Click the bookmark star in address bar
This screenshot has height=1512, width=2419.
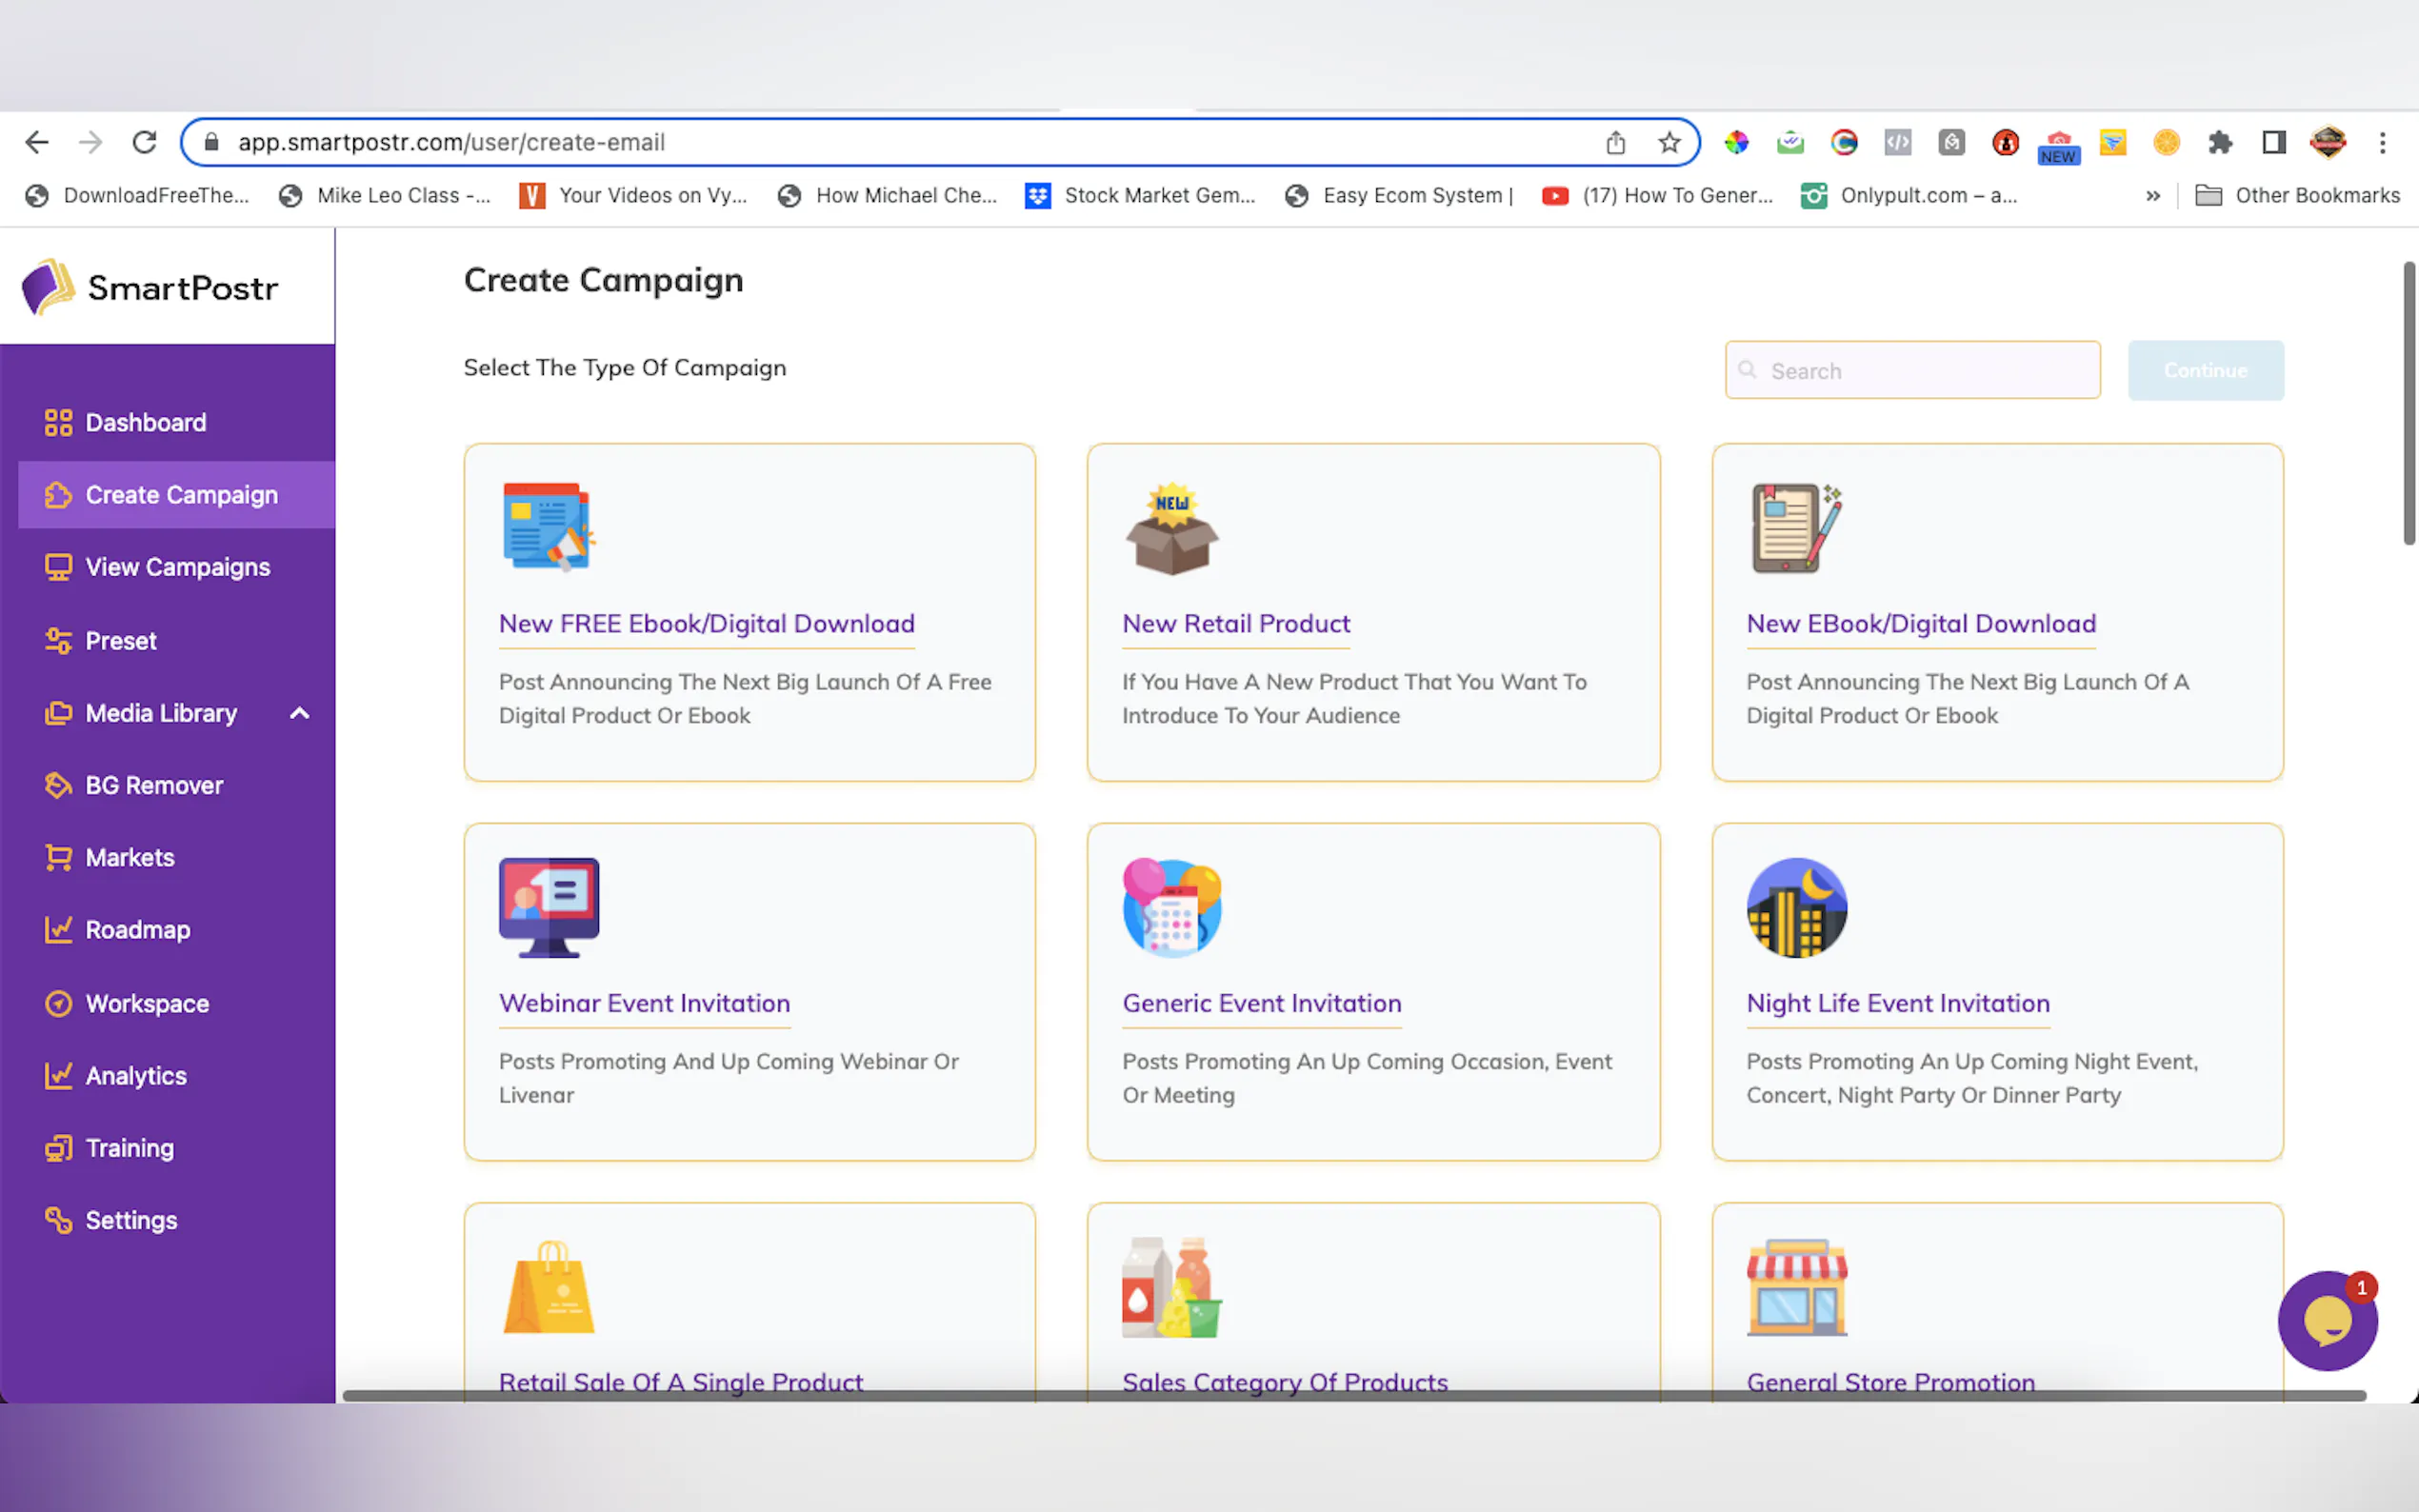[x=1669, y=142]
